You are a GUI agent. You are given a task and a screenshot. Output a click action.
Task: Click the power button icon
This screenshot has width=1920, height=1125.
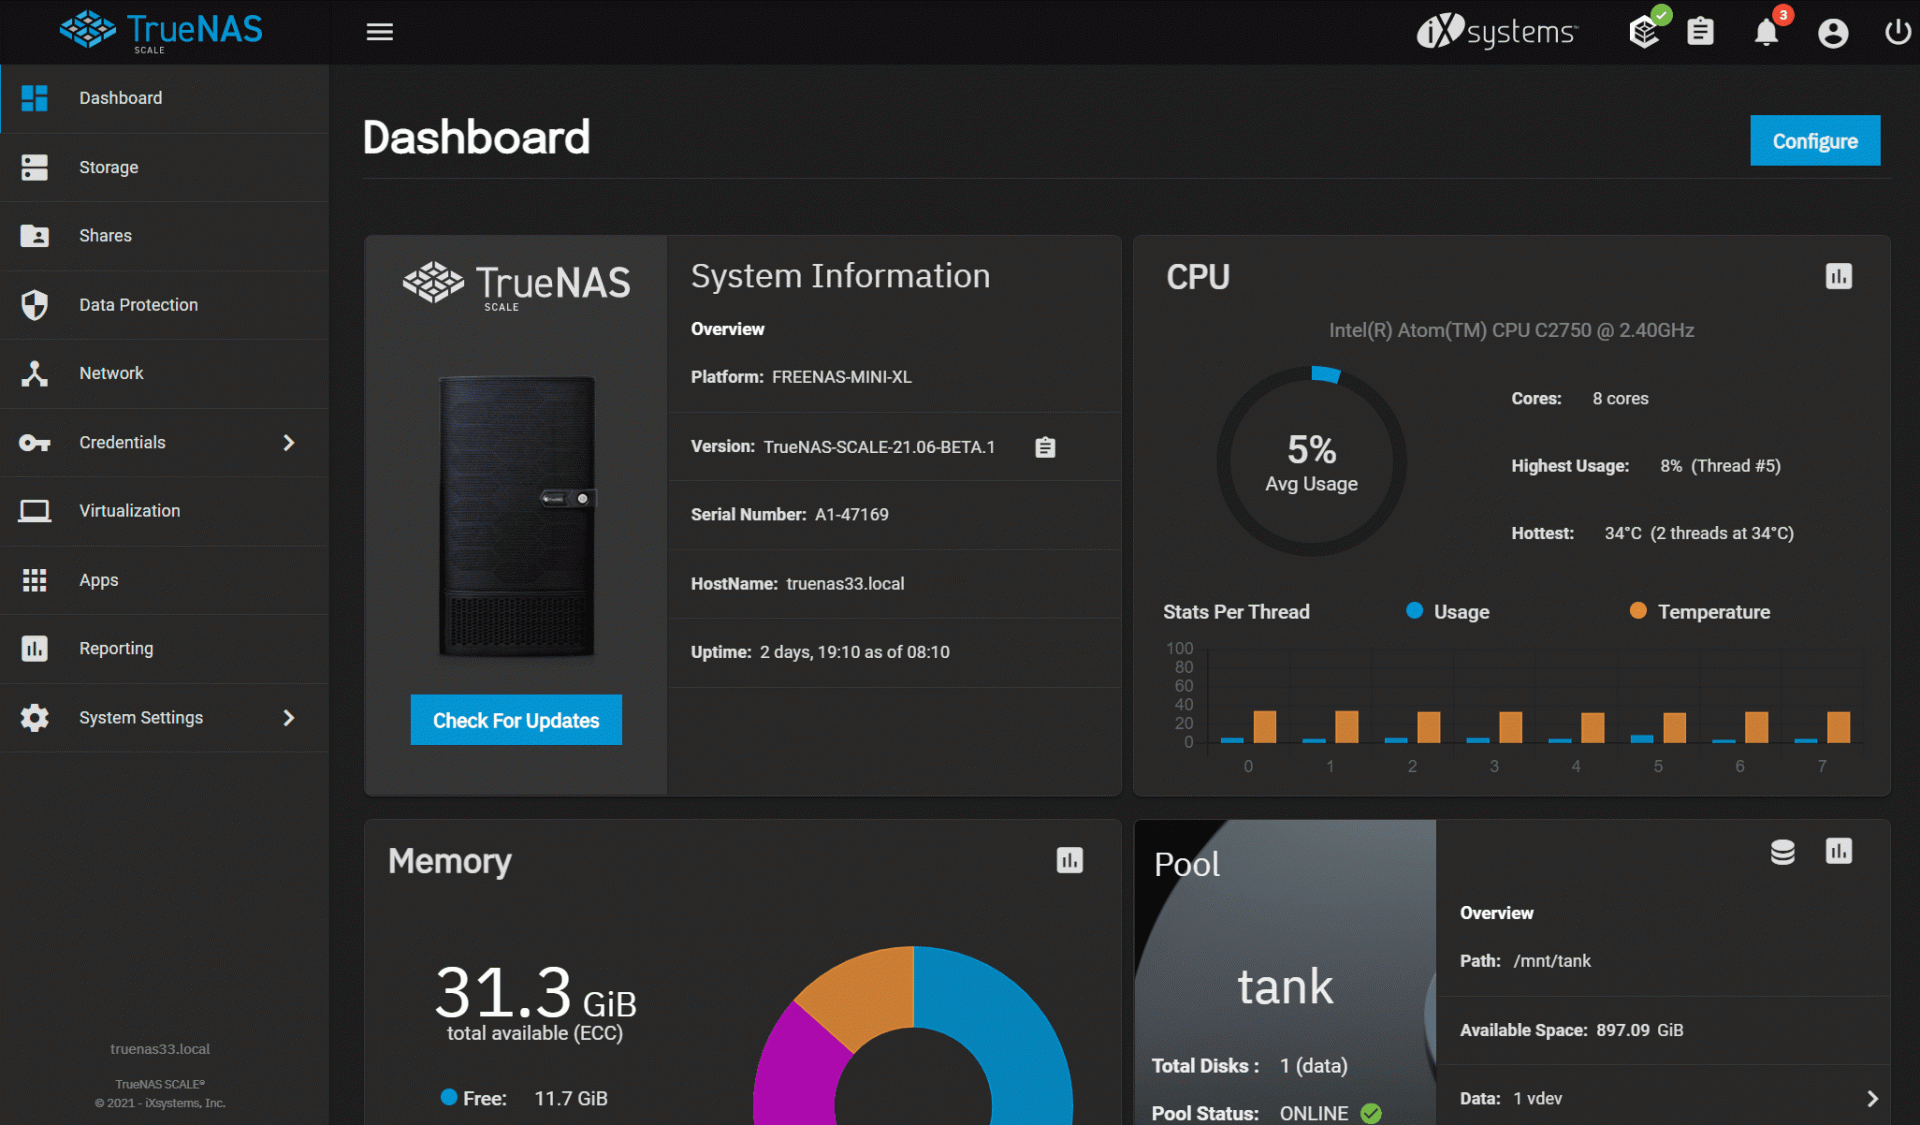pyautogui.click(x=1897, y=32)
